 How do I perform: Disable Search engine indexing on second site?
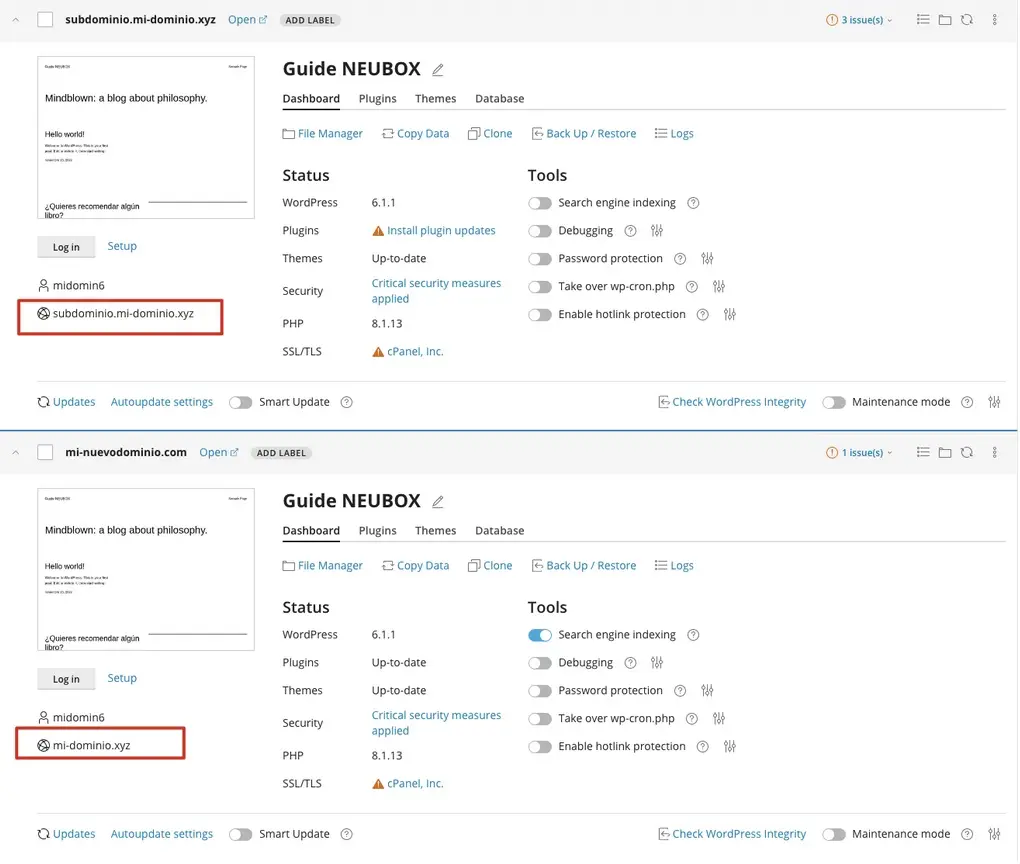click(539, 635)
